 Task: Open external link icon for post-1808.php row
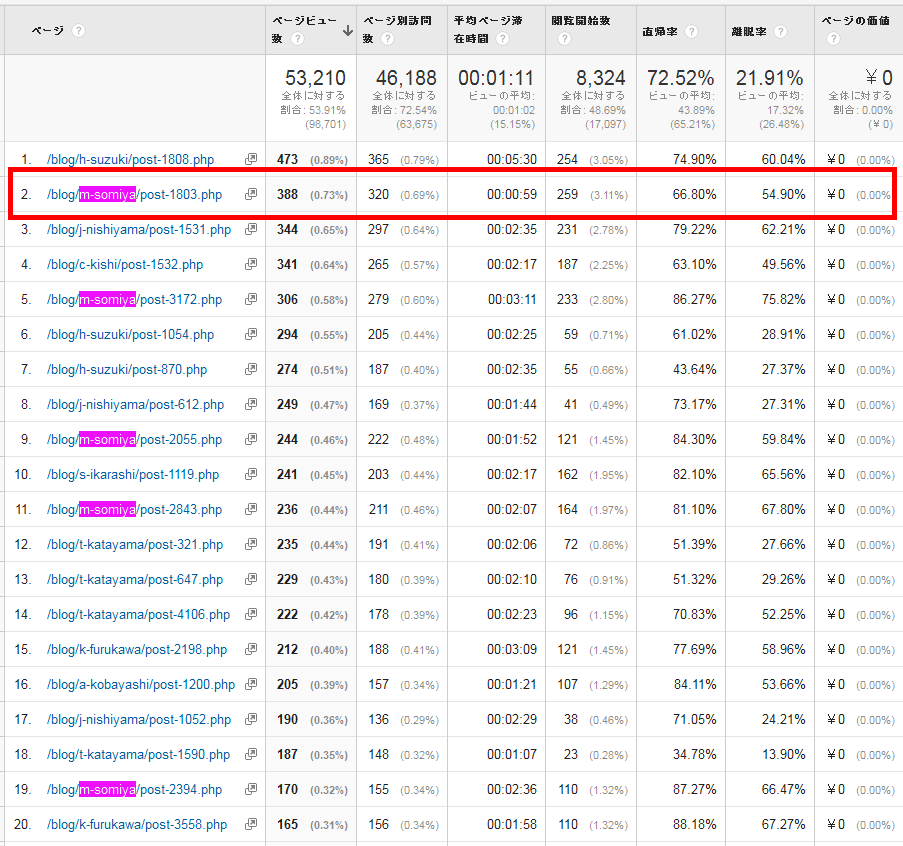point(250,160)
